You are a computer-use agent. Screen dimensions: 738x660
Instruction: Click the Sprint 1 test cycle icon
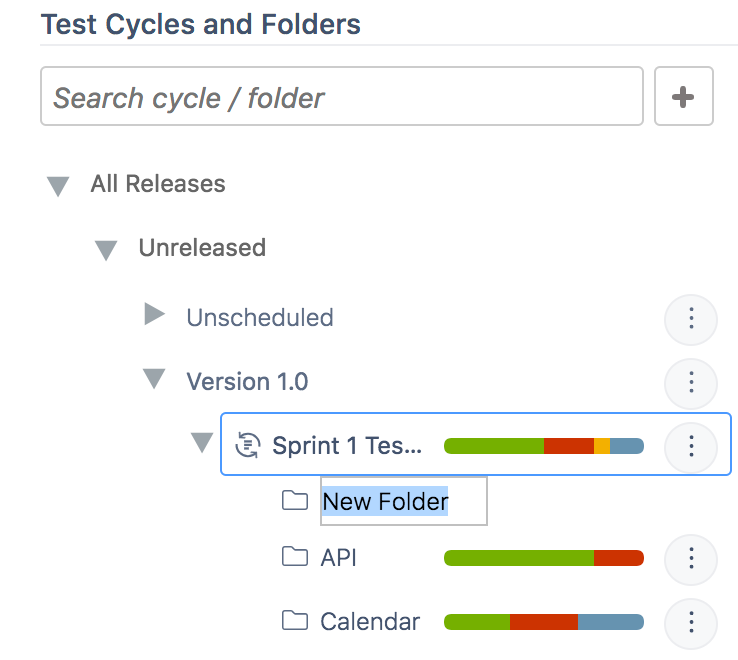tap(247, 445)
